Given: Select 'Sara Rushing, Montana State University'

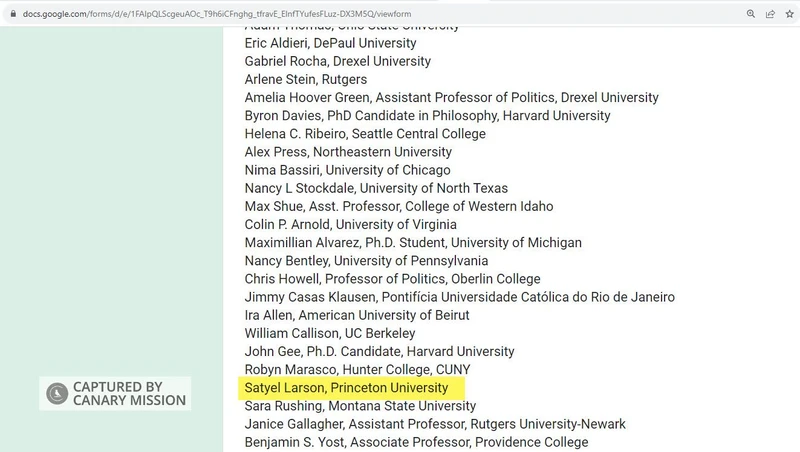Looking at the screenshot, I should [360, 406].
